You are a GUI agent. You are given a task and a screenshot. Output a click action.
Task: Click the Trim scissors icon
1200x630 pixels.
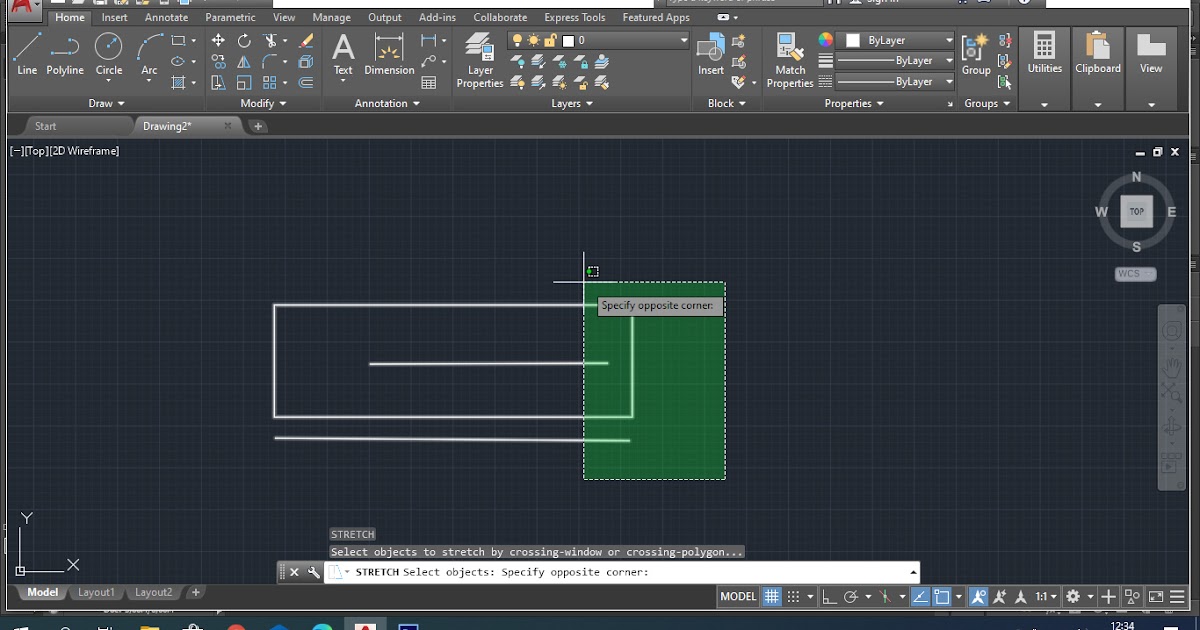pyautogui.click(x=270, y=41)
